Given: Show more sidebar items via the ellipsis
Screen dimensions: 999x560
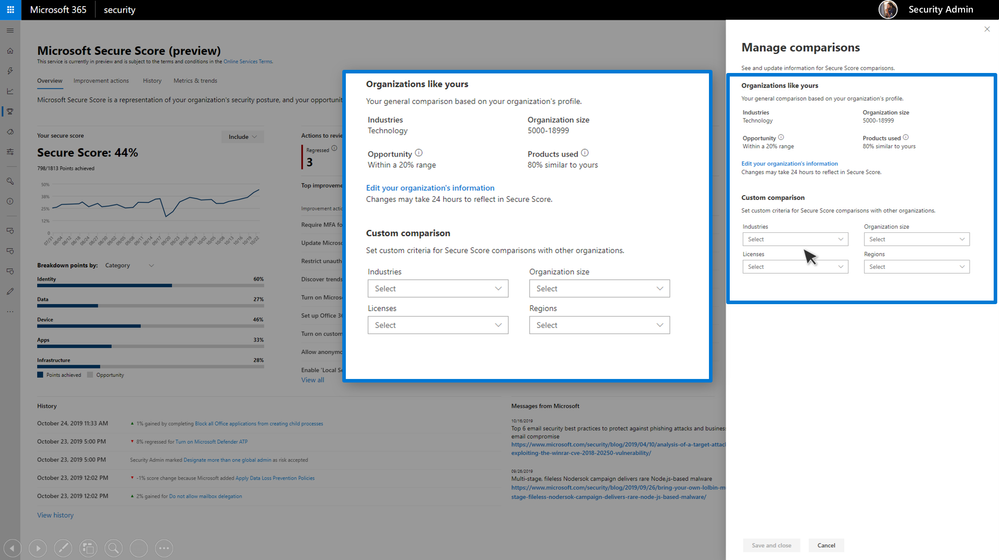Looking at the screenshot, I should tap(10, 312).
